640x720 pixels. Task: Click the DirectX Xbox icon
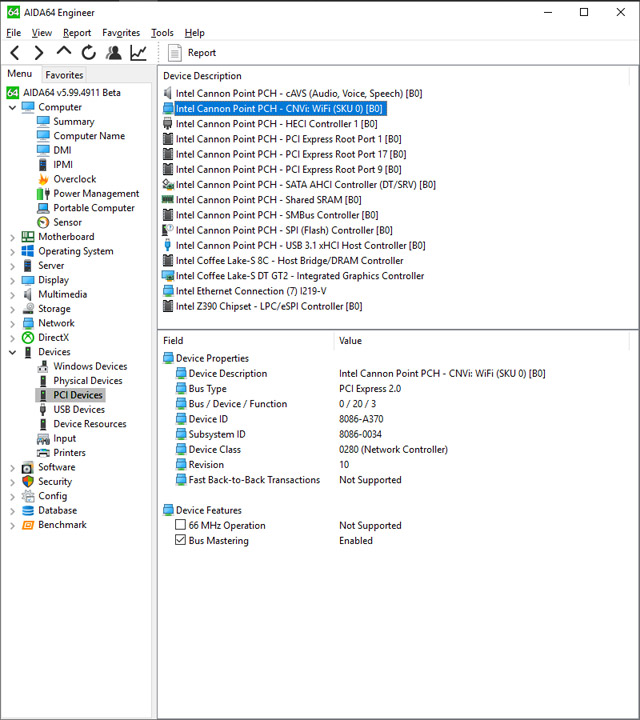click(28, 338)
